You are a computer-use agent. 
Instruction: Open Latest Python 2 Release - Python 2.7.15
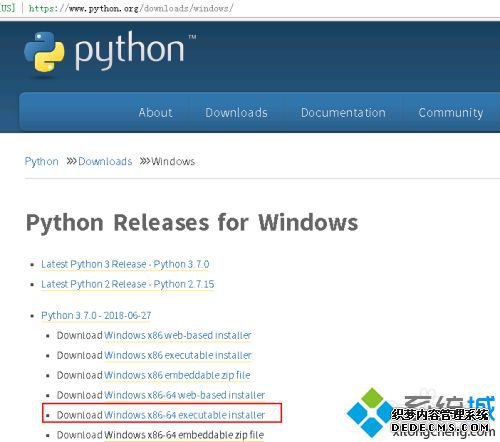click(x=128, y=284)
